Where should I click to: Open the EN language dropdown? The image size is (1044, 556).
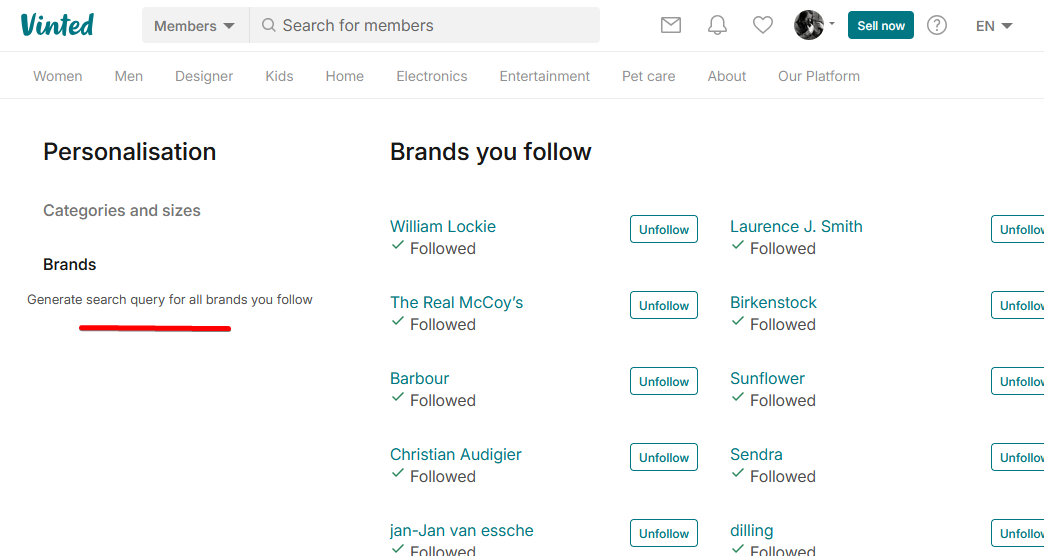(994, 26)
